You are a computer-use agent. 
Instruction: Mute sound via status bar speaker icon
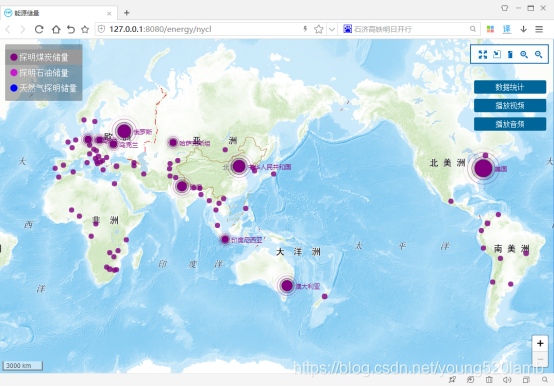507,380
